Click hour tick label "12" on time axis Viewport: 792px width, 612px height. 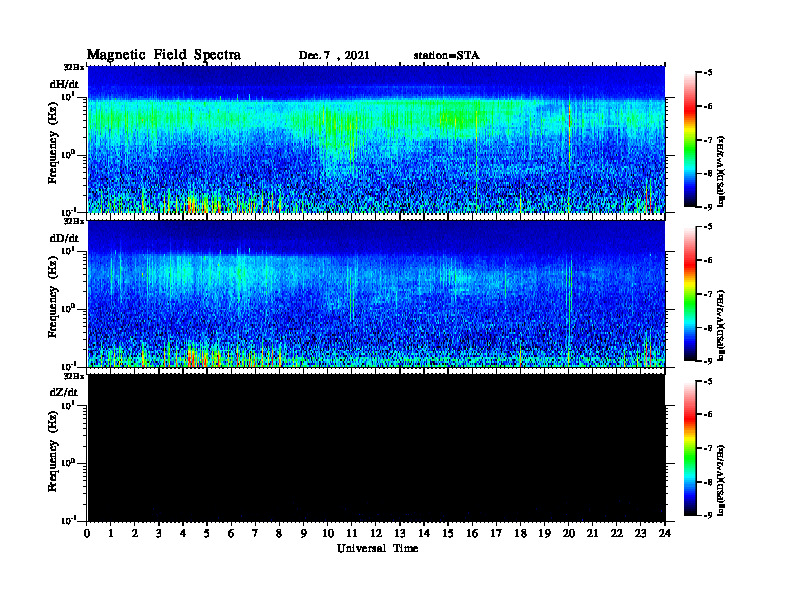376,533
